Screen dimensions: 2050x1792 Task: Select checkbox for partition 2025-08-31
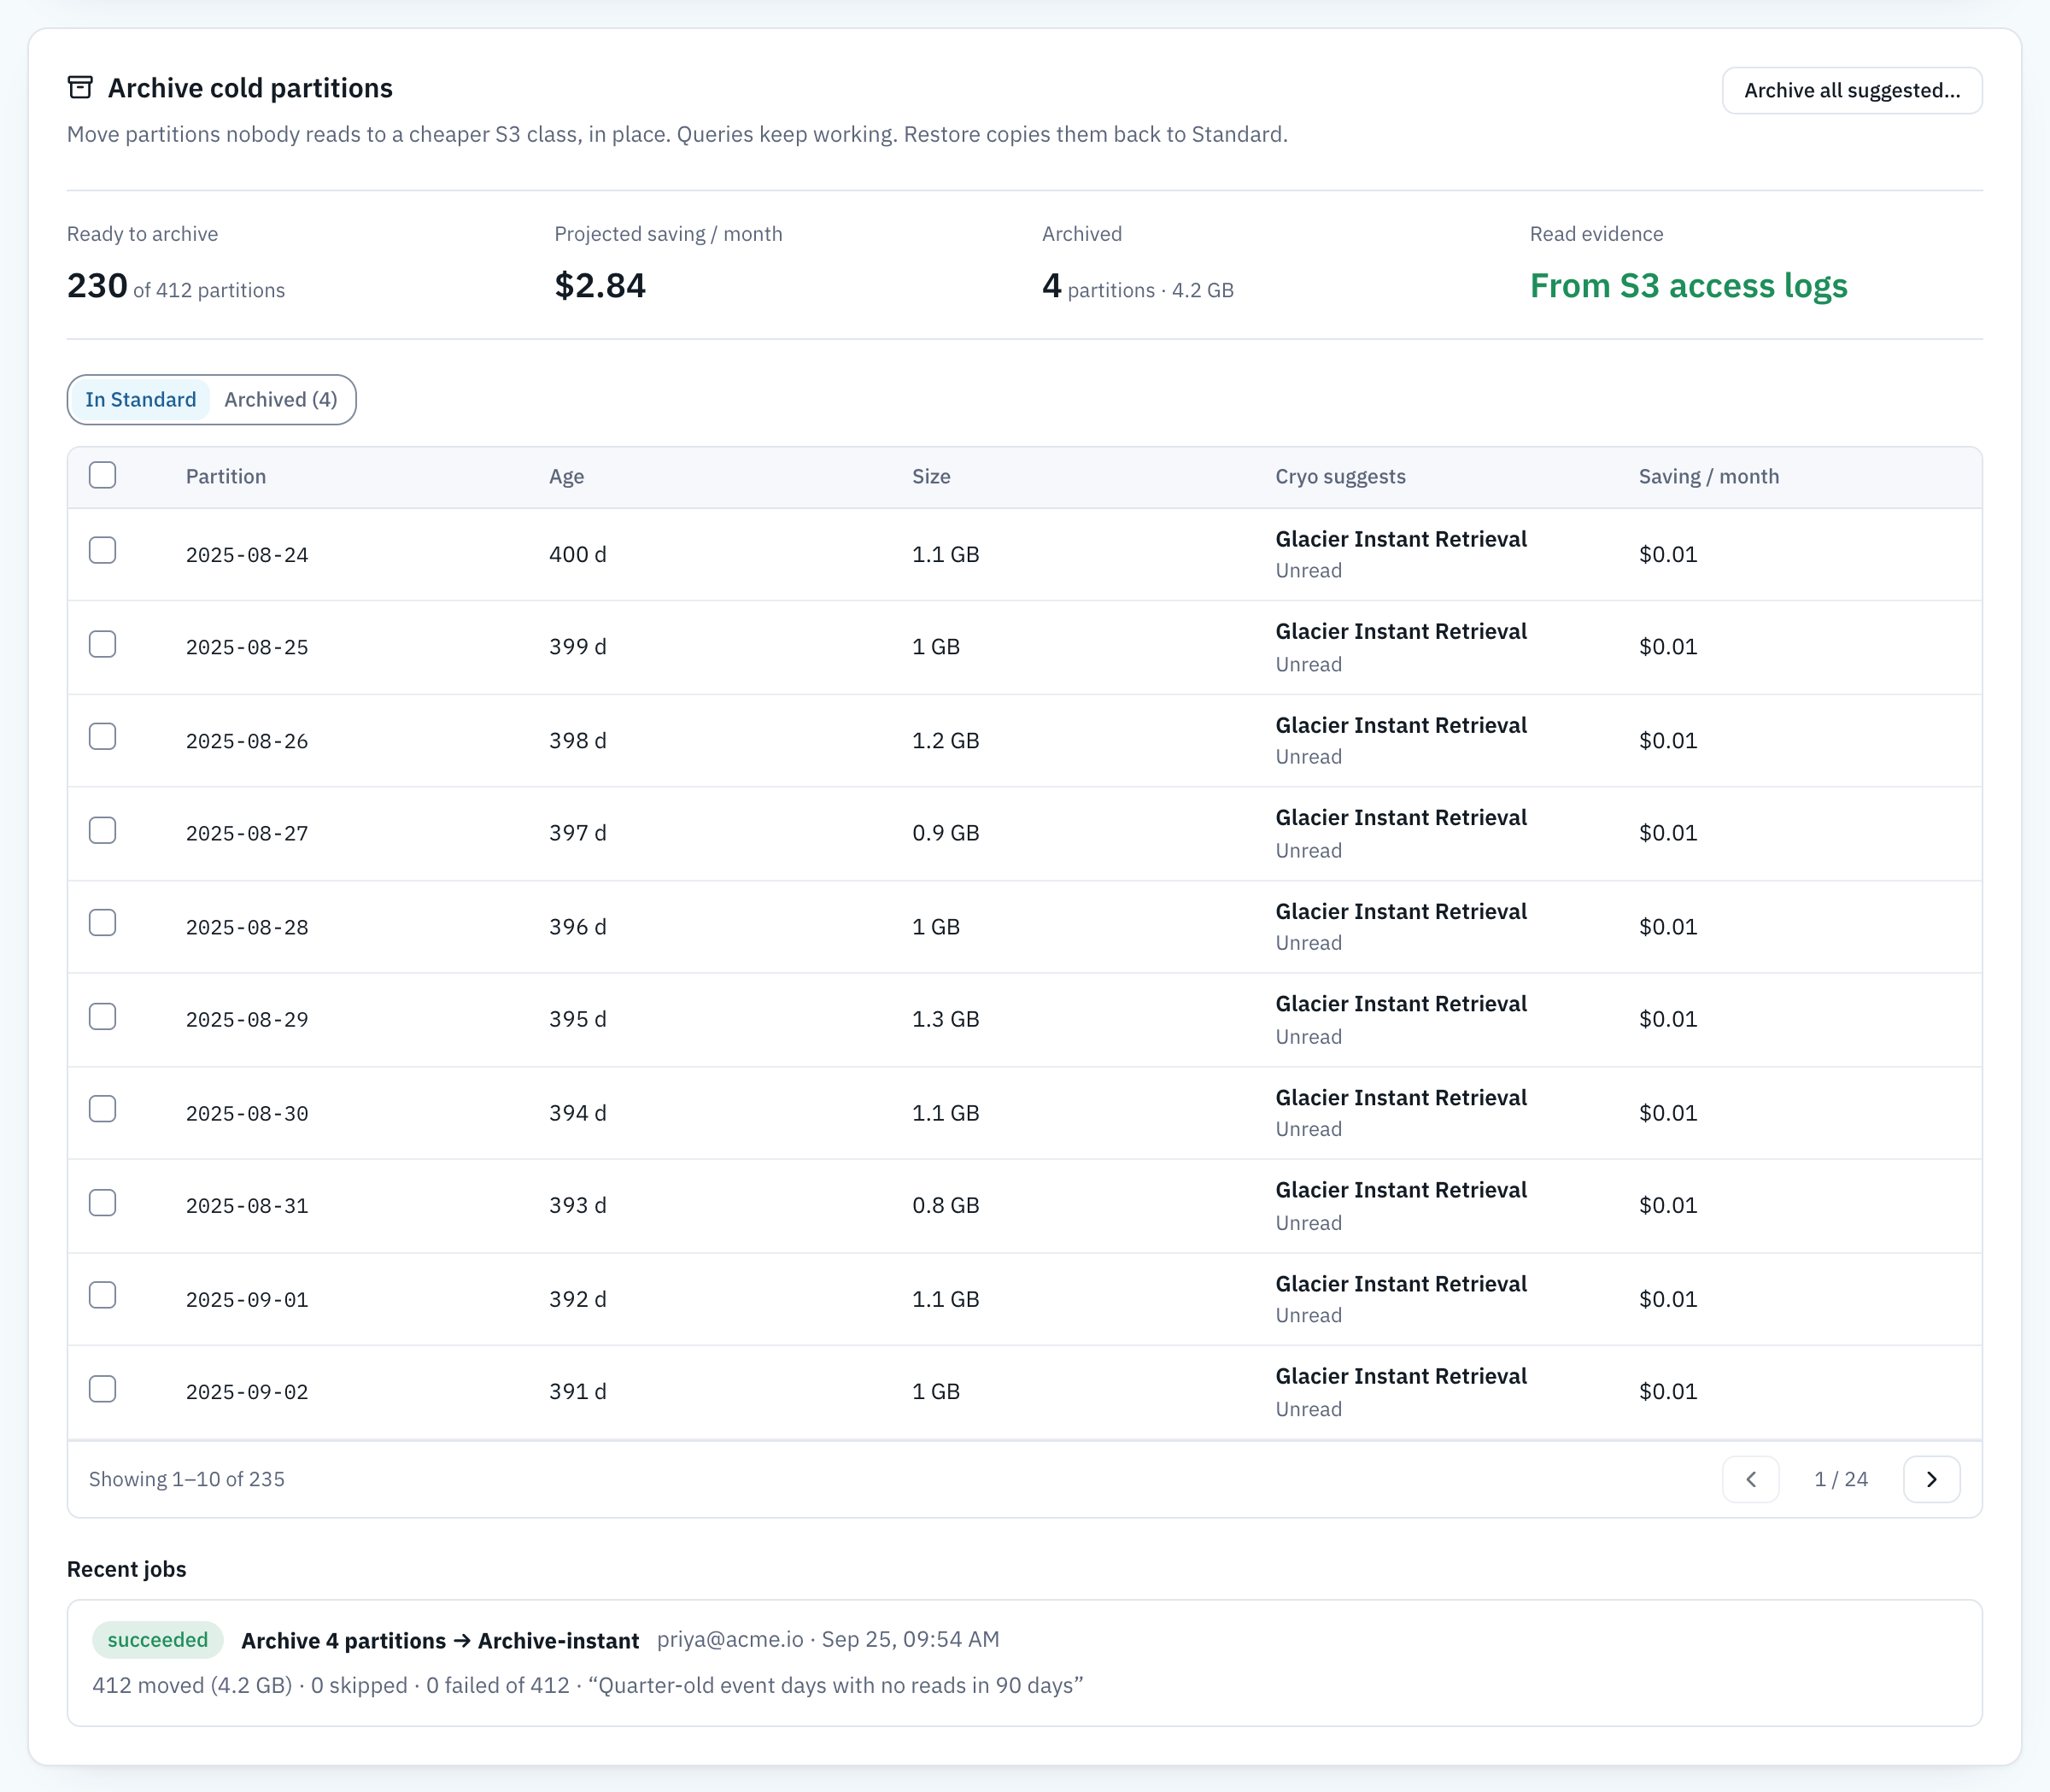tap(102, 1203)
